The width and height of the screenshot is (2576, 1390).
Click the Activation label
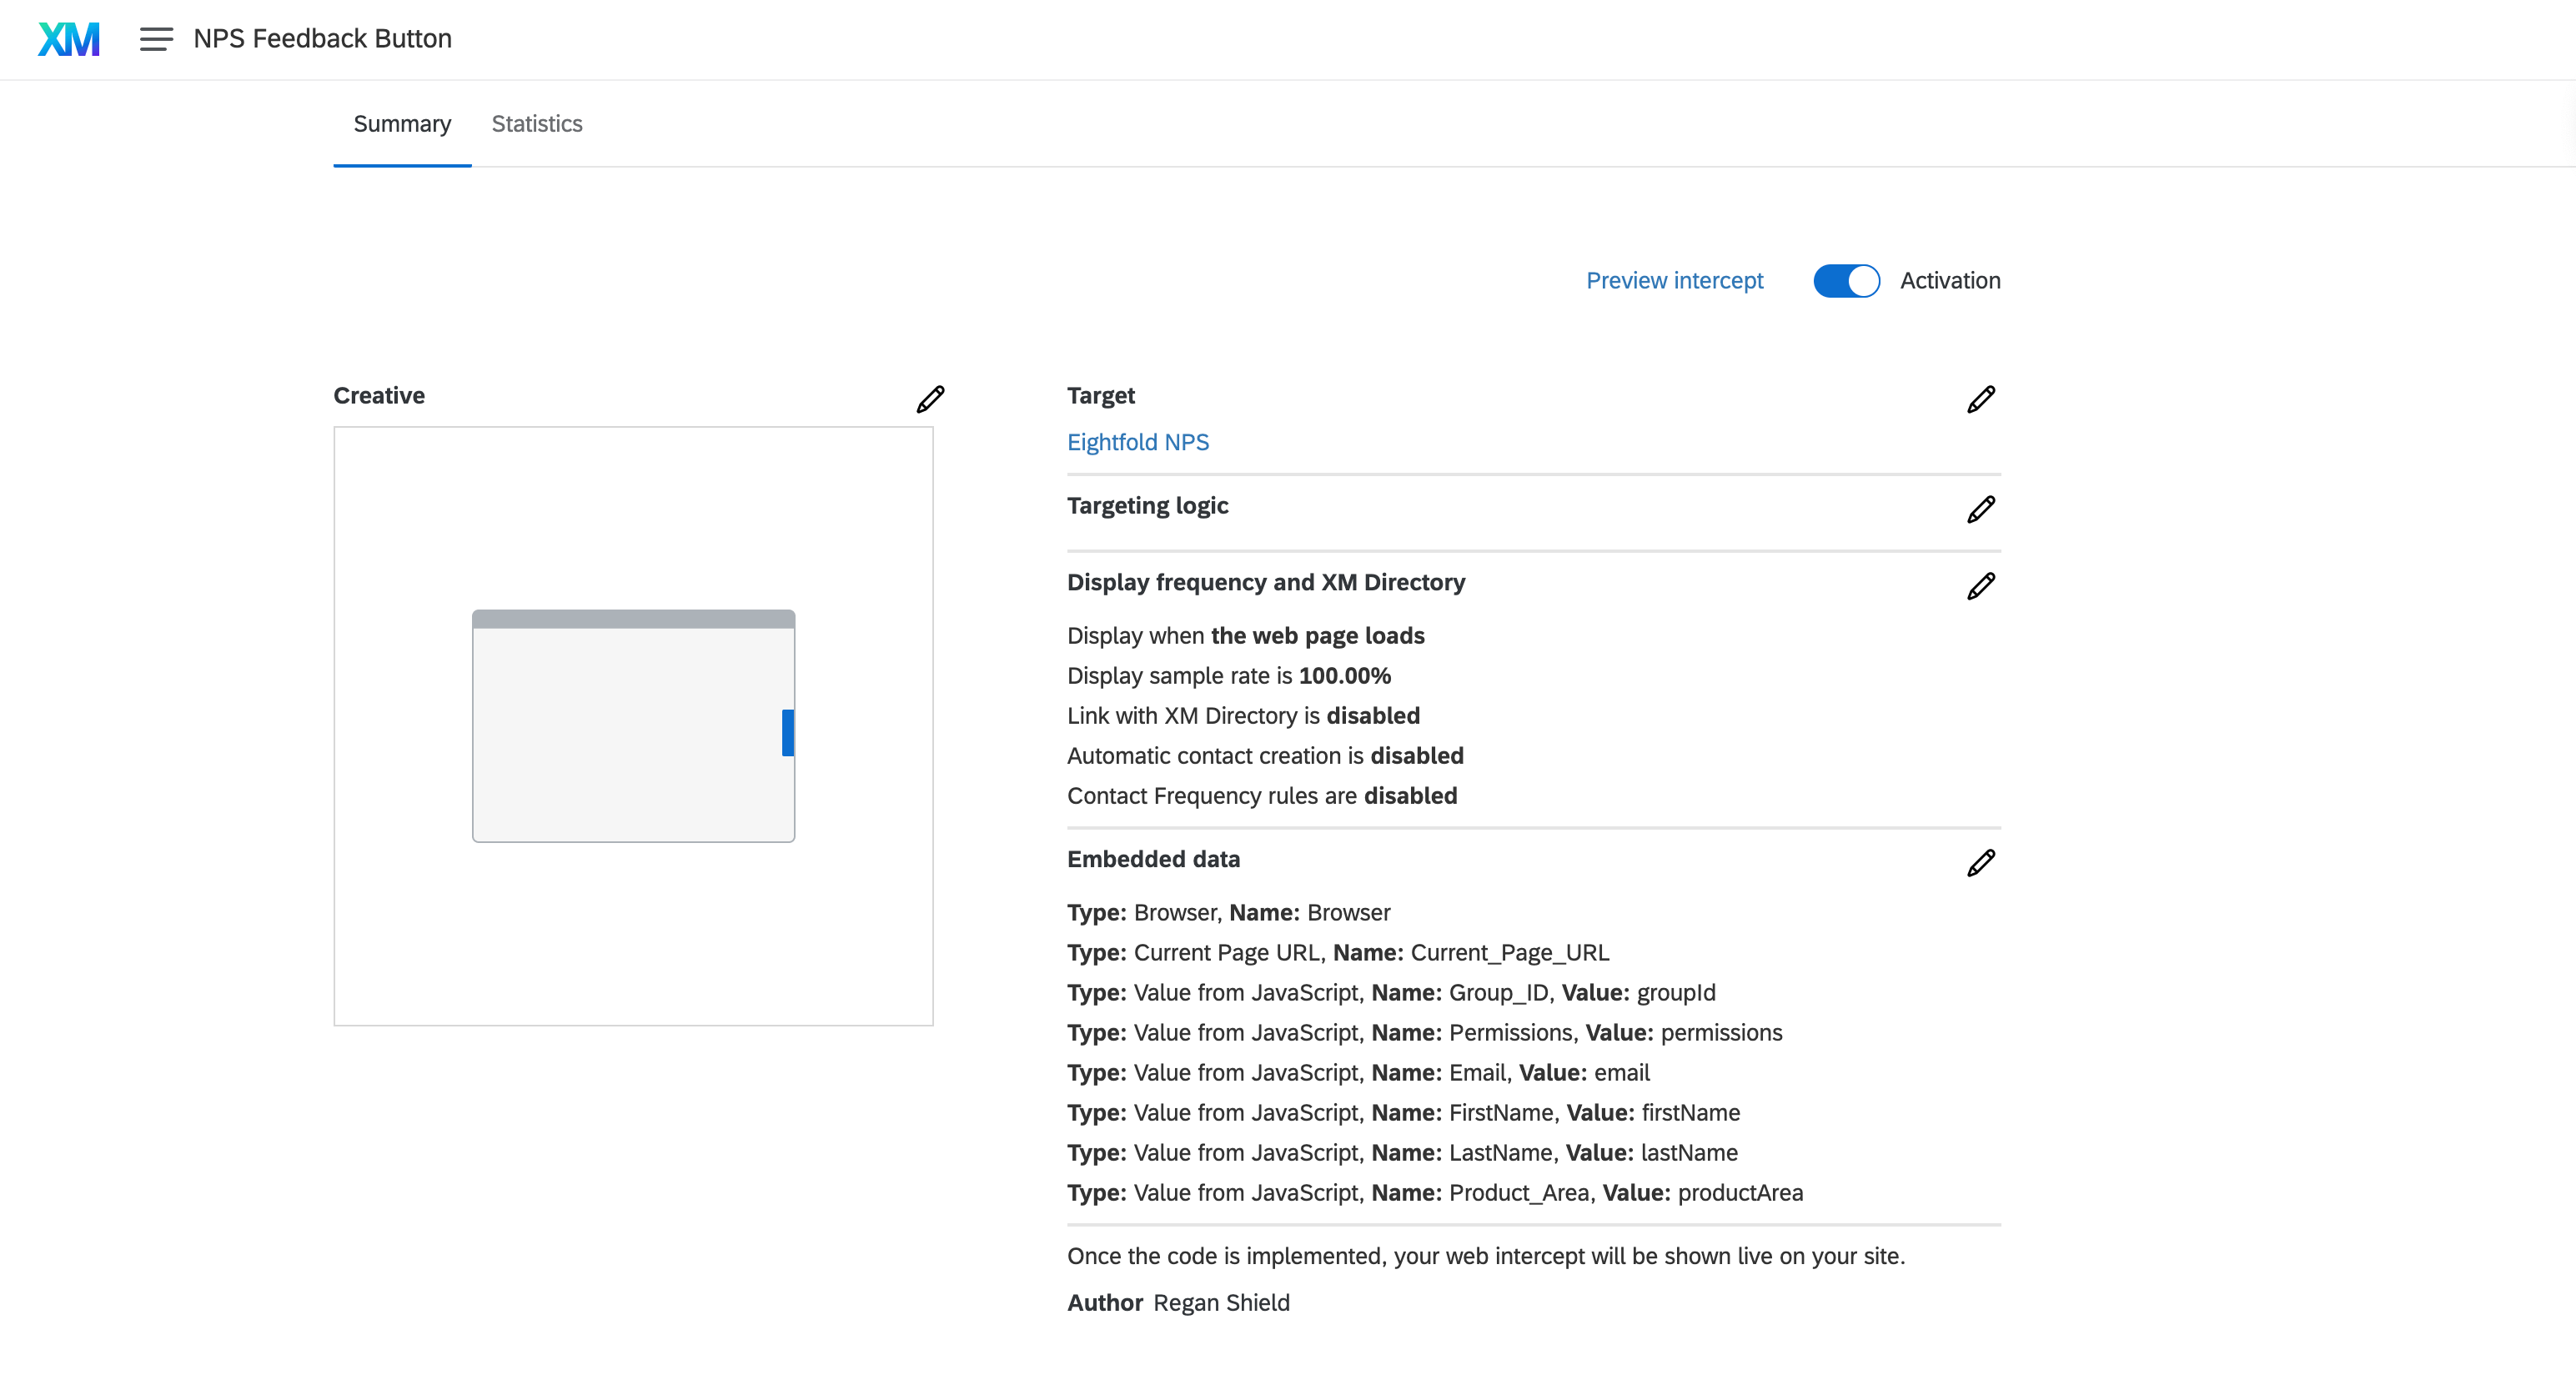pos(1950,281)
